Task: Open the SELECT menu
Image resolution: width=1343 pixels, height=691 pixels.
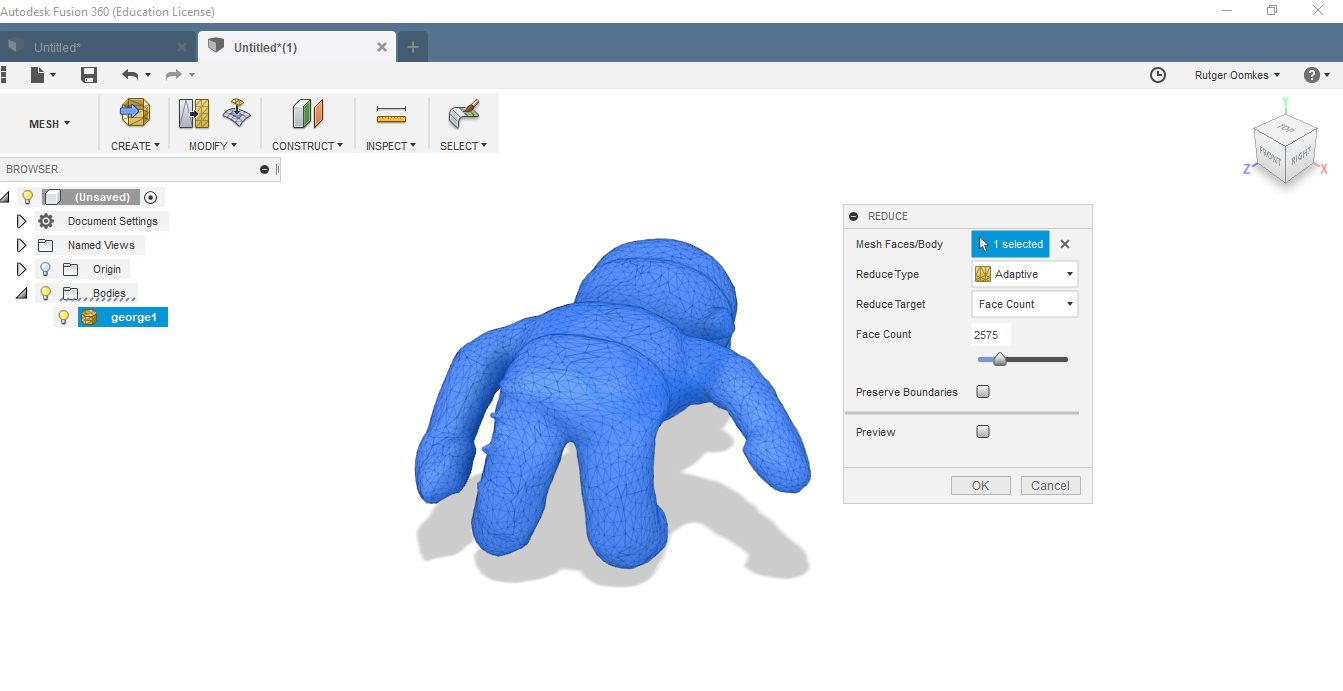Action: coord(463,146)
